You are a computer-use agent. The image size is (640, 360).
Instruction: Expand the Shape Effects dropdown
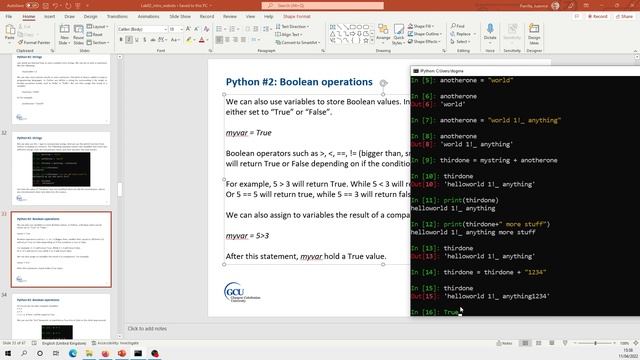[424, 42]
